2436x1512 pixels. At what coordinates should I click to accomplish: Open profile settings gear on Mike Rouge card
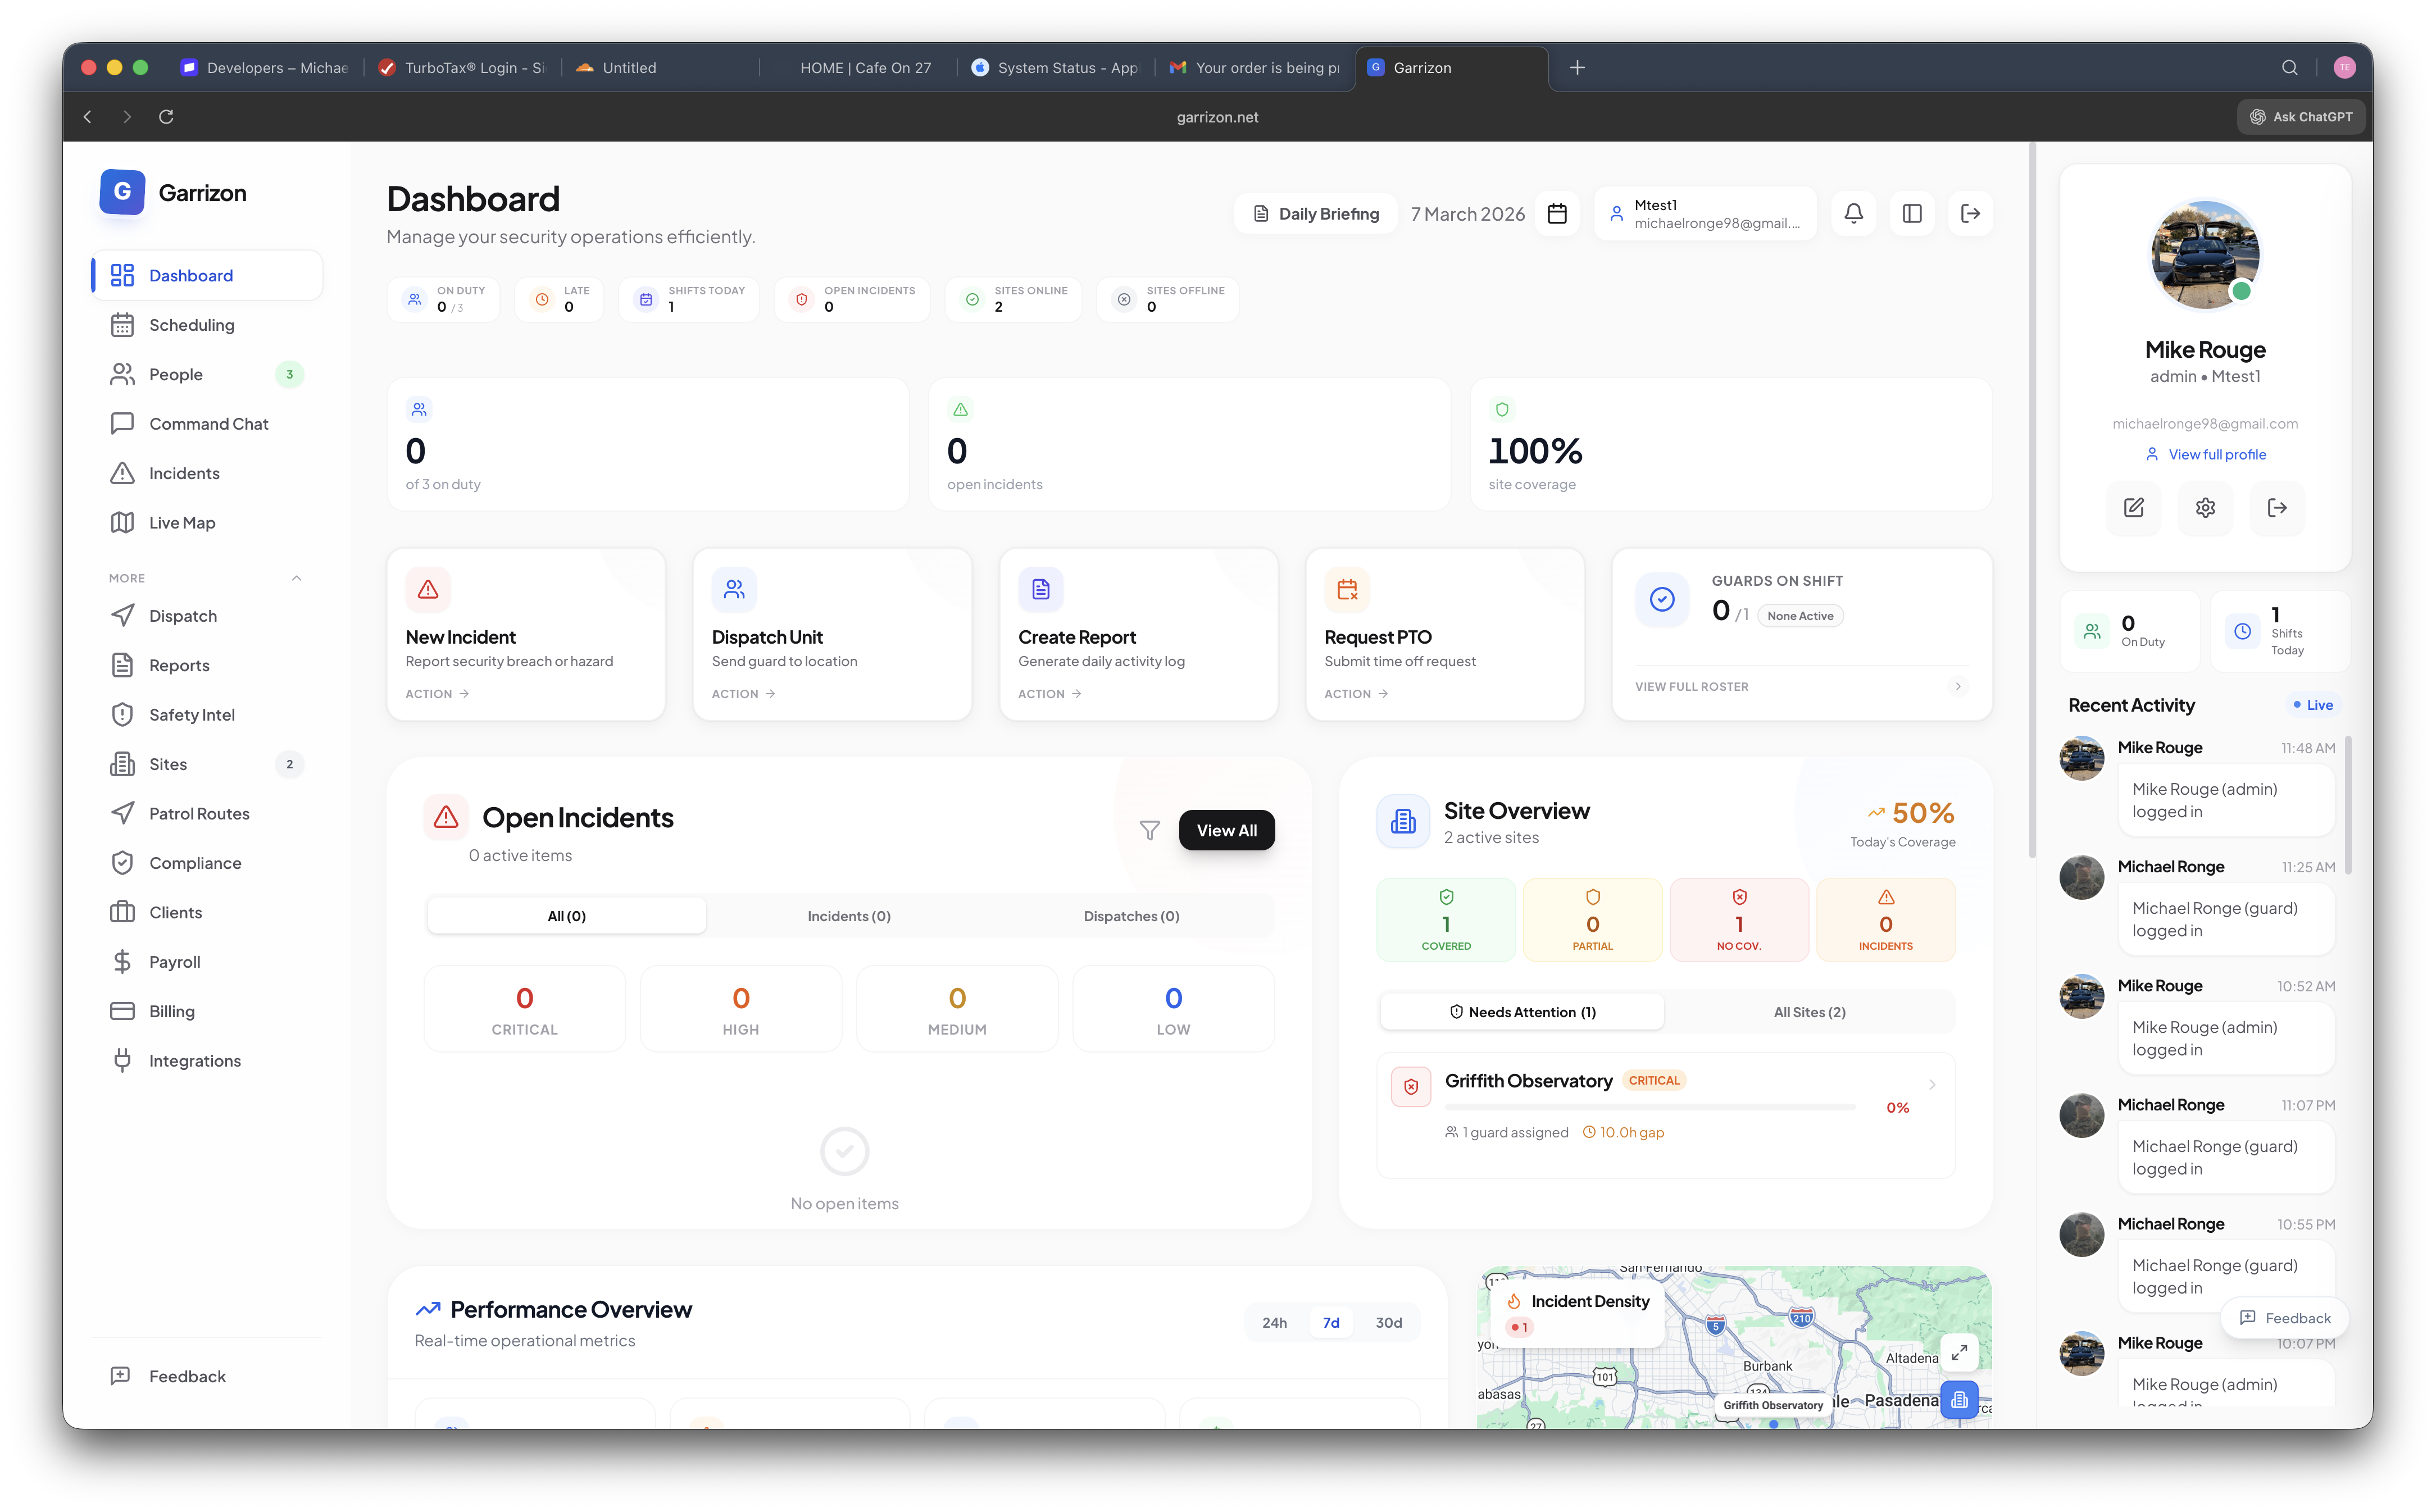2205,508
